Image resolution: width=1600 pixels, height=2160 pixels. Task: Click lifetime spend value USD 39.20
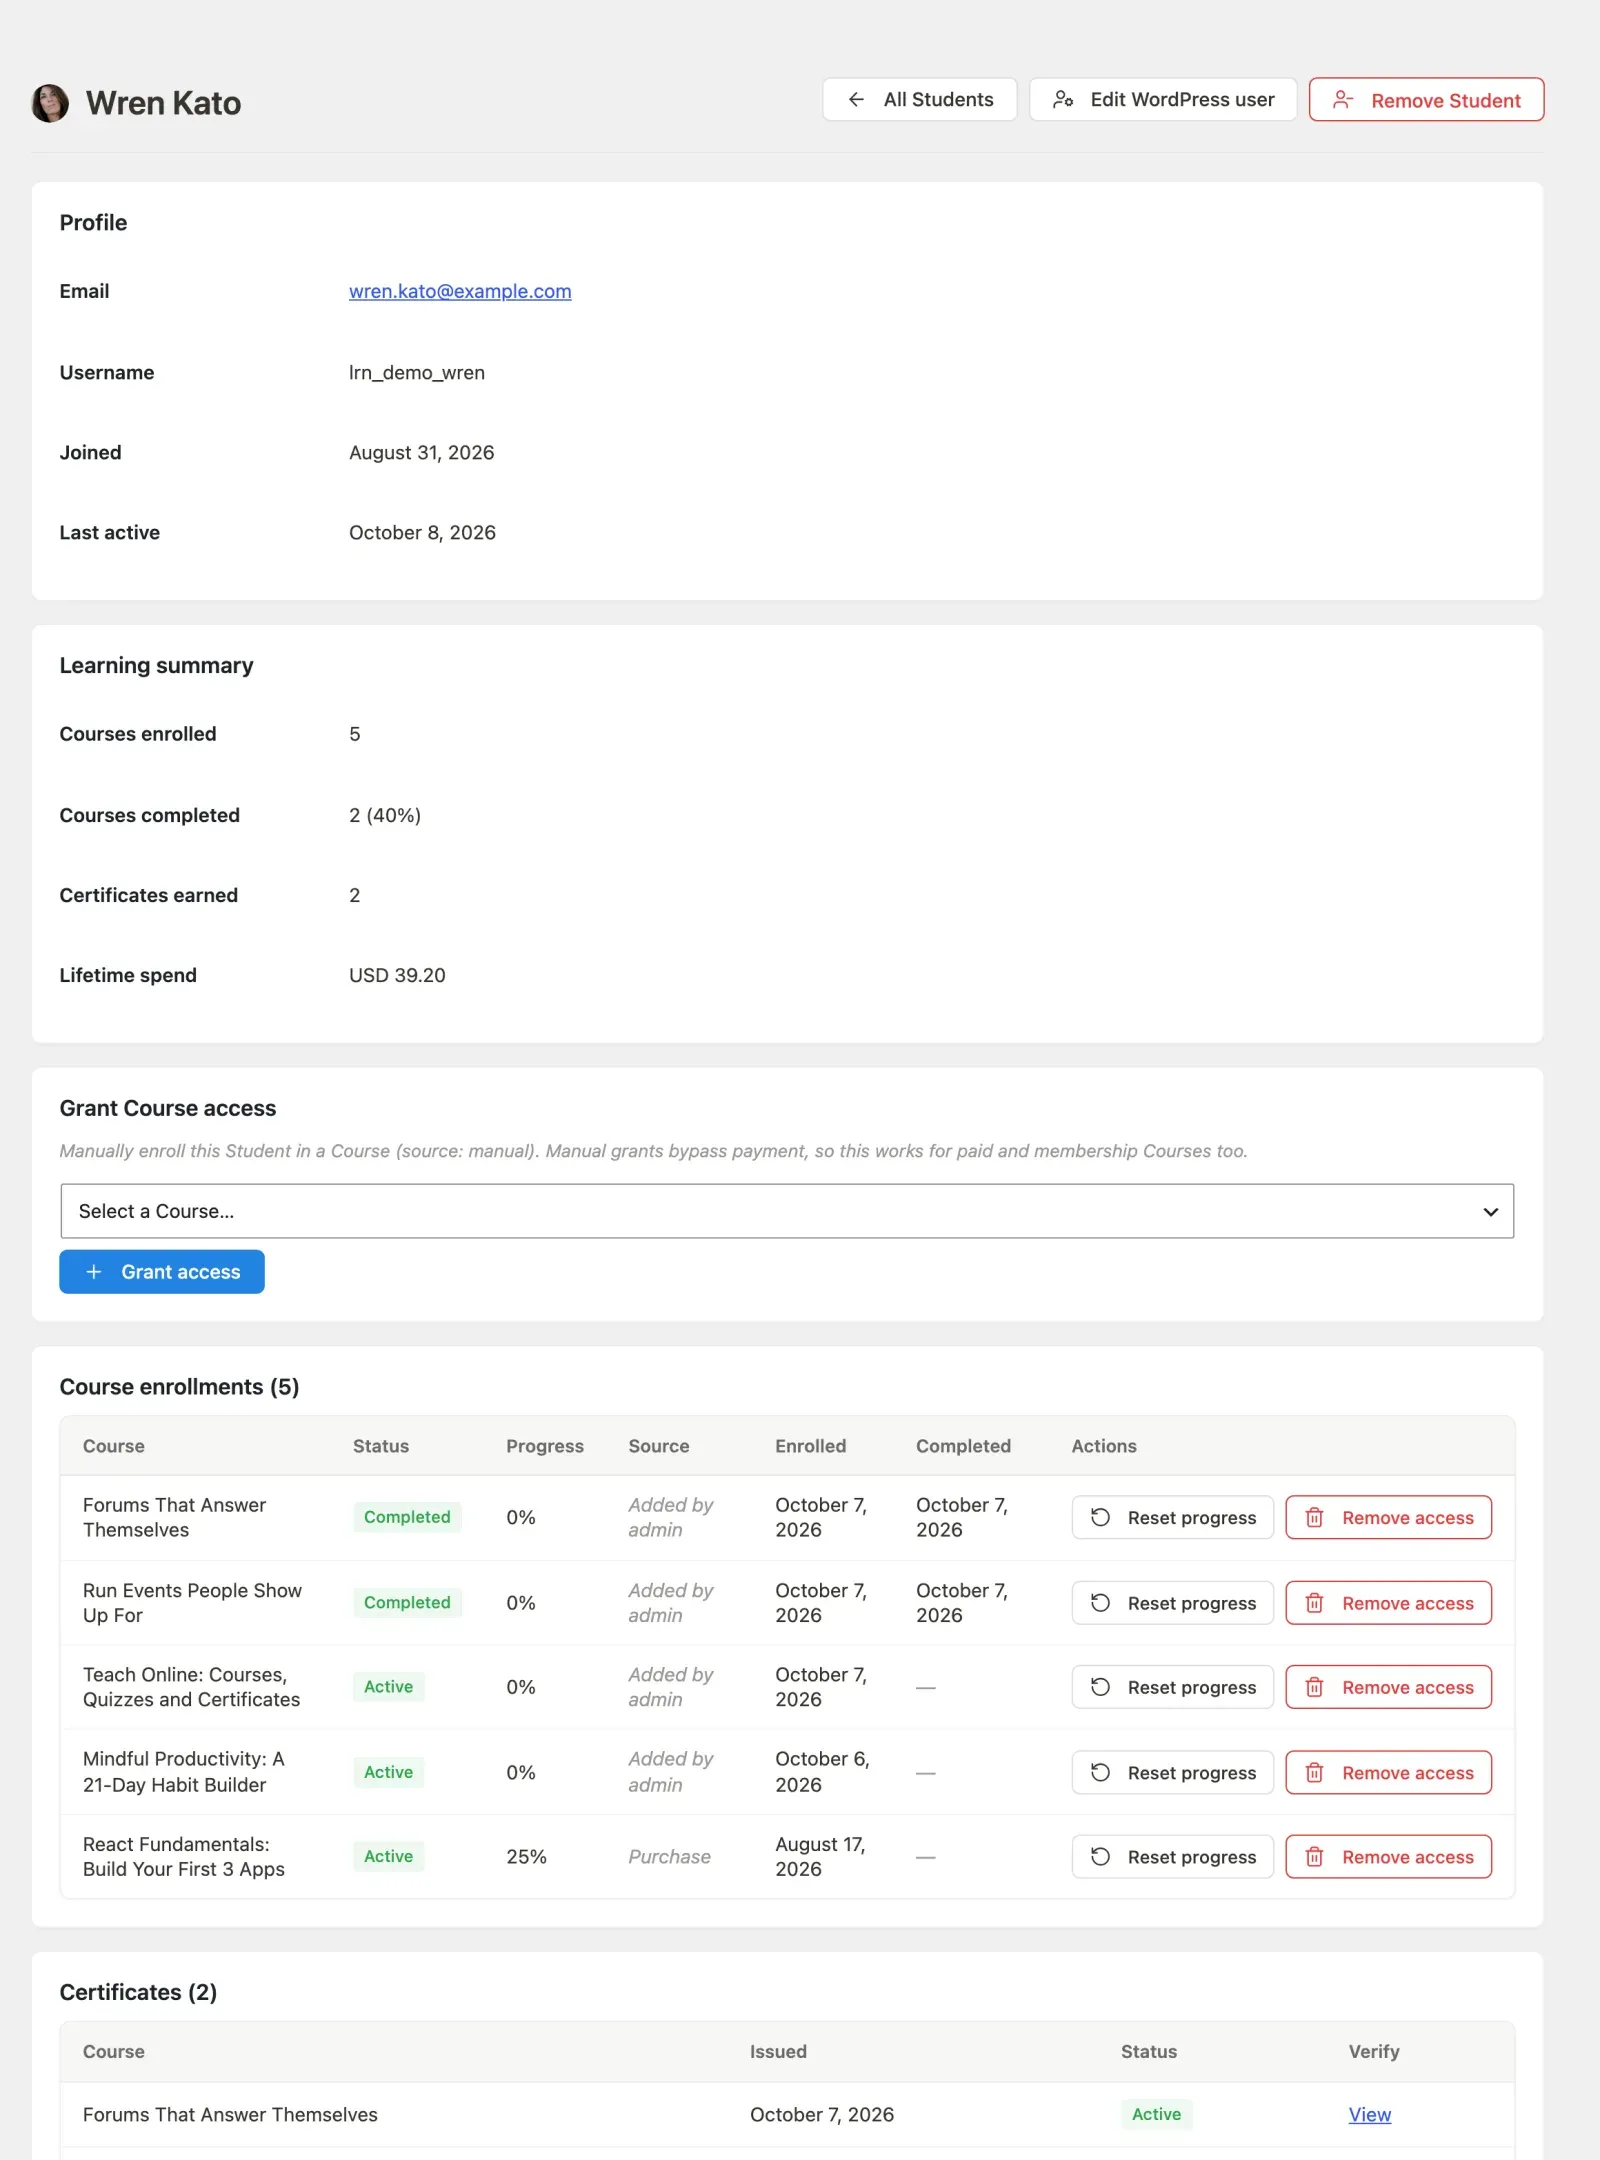(397, 975)
